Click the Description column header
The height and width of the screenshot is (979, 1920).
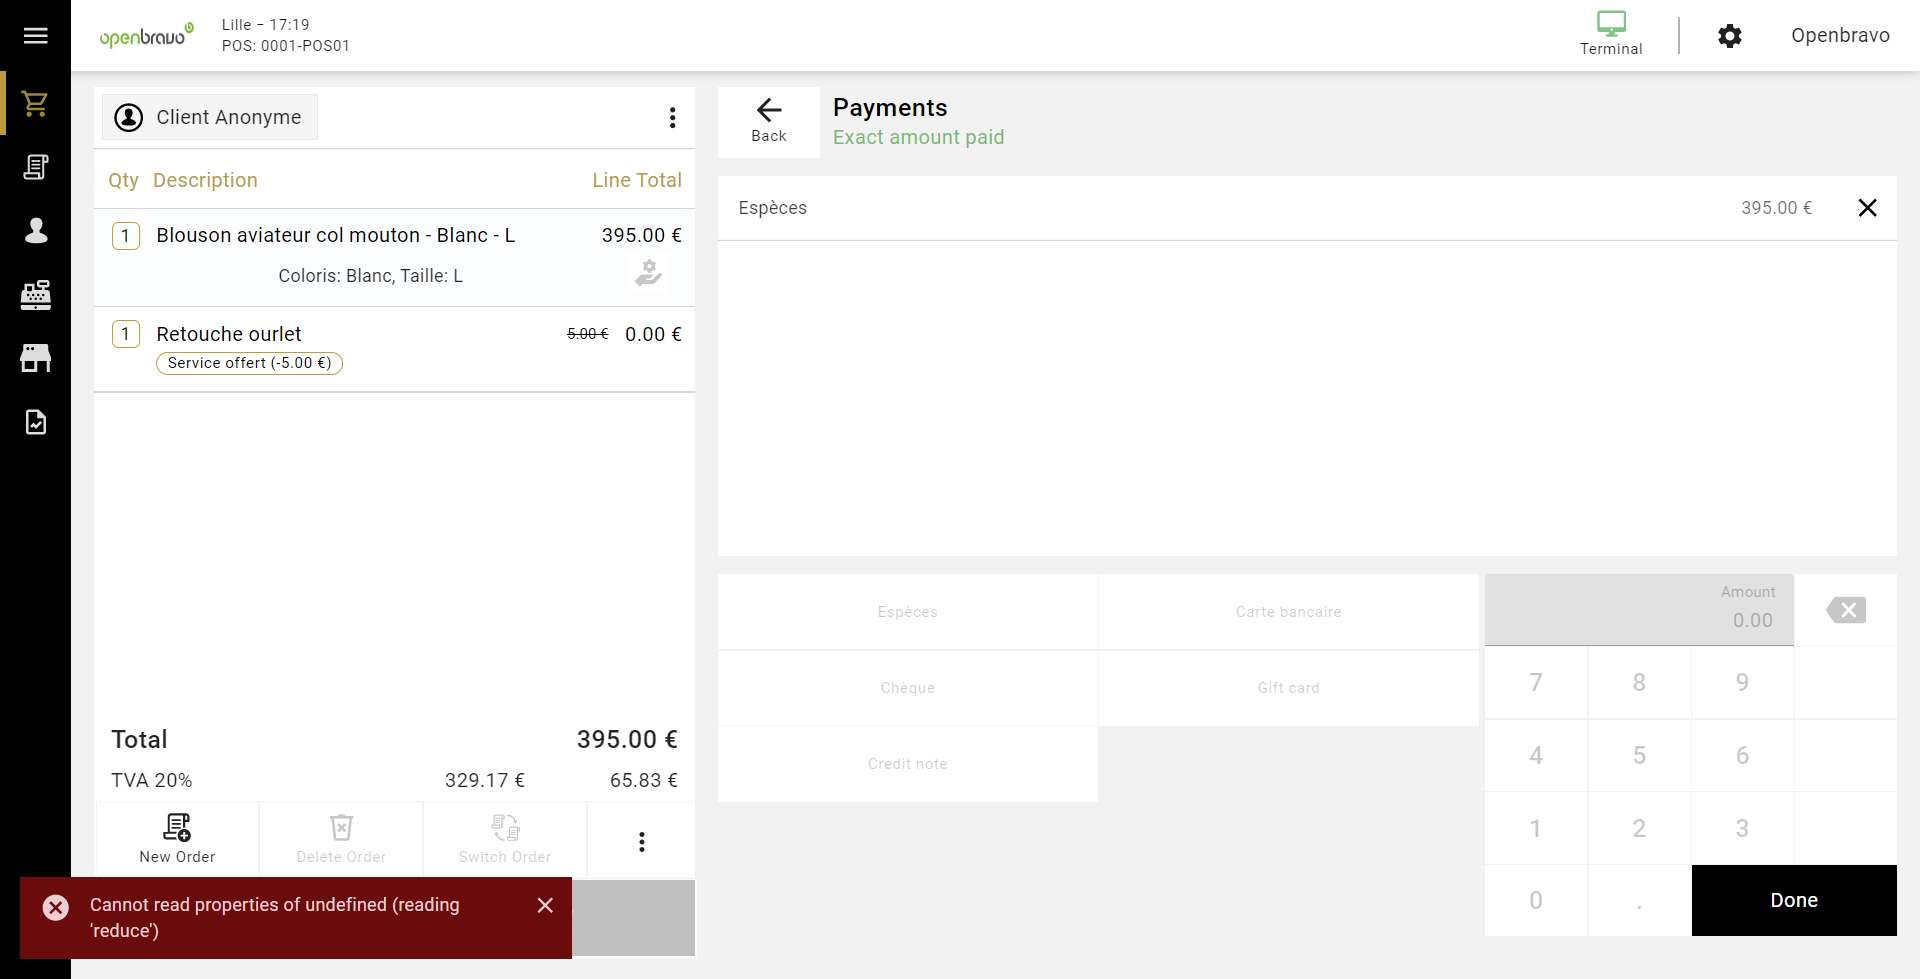coord(205,180)
